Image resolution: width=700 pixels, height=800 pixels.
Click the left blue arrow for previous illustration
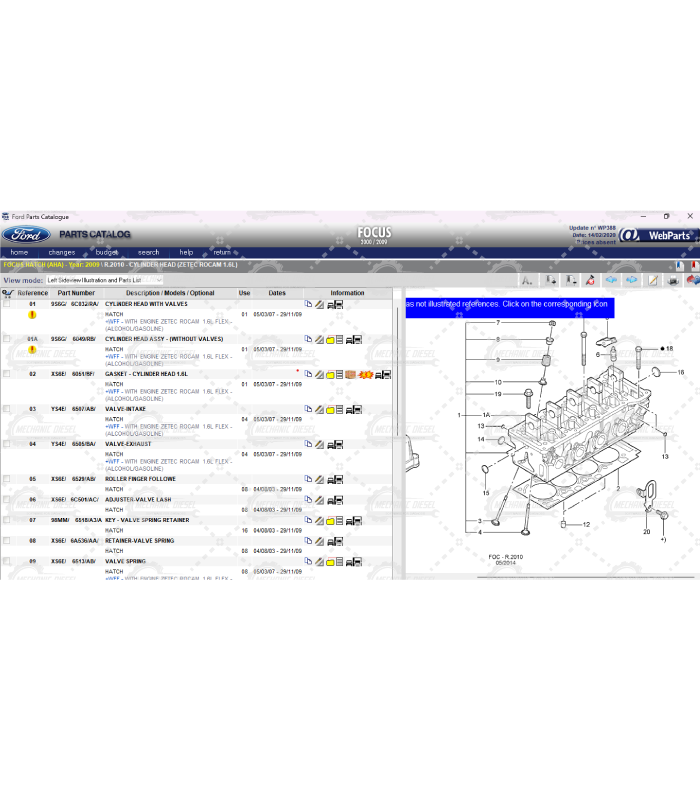coord(611,281)
